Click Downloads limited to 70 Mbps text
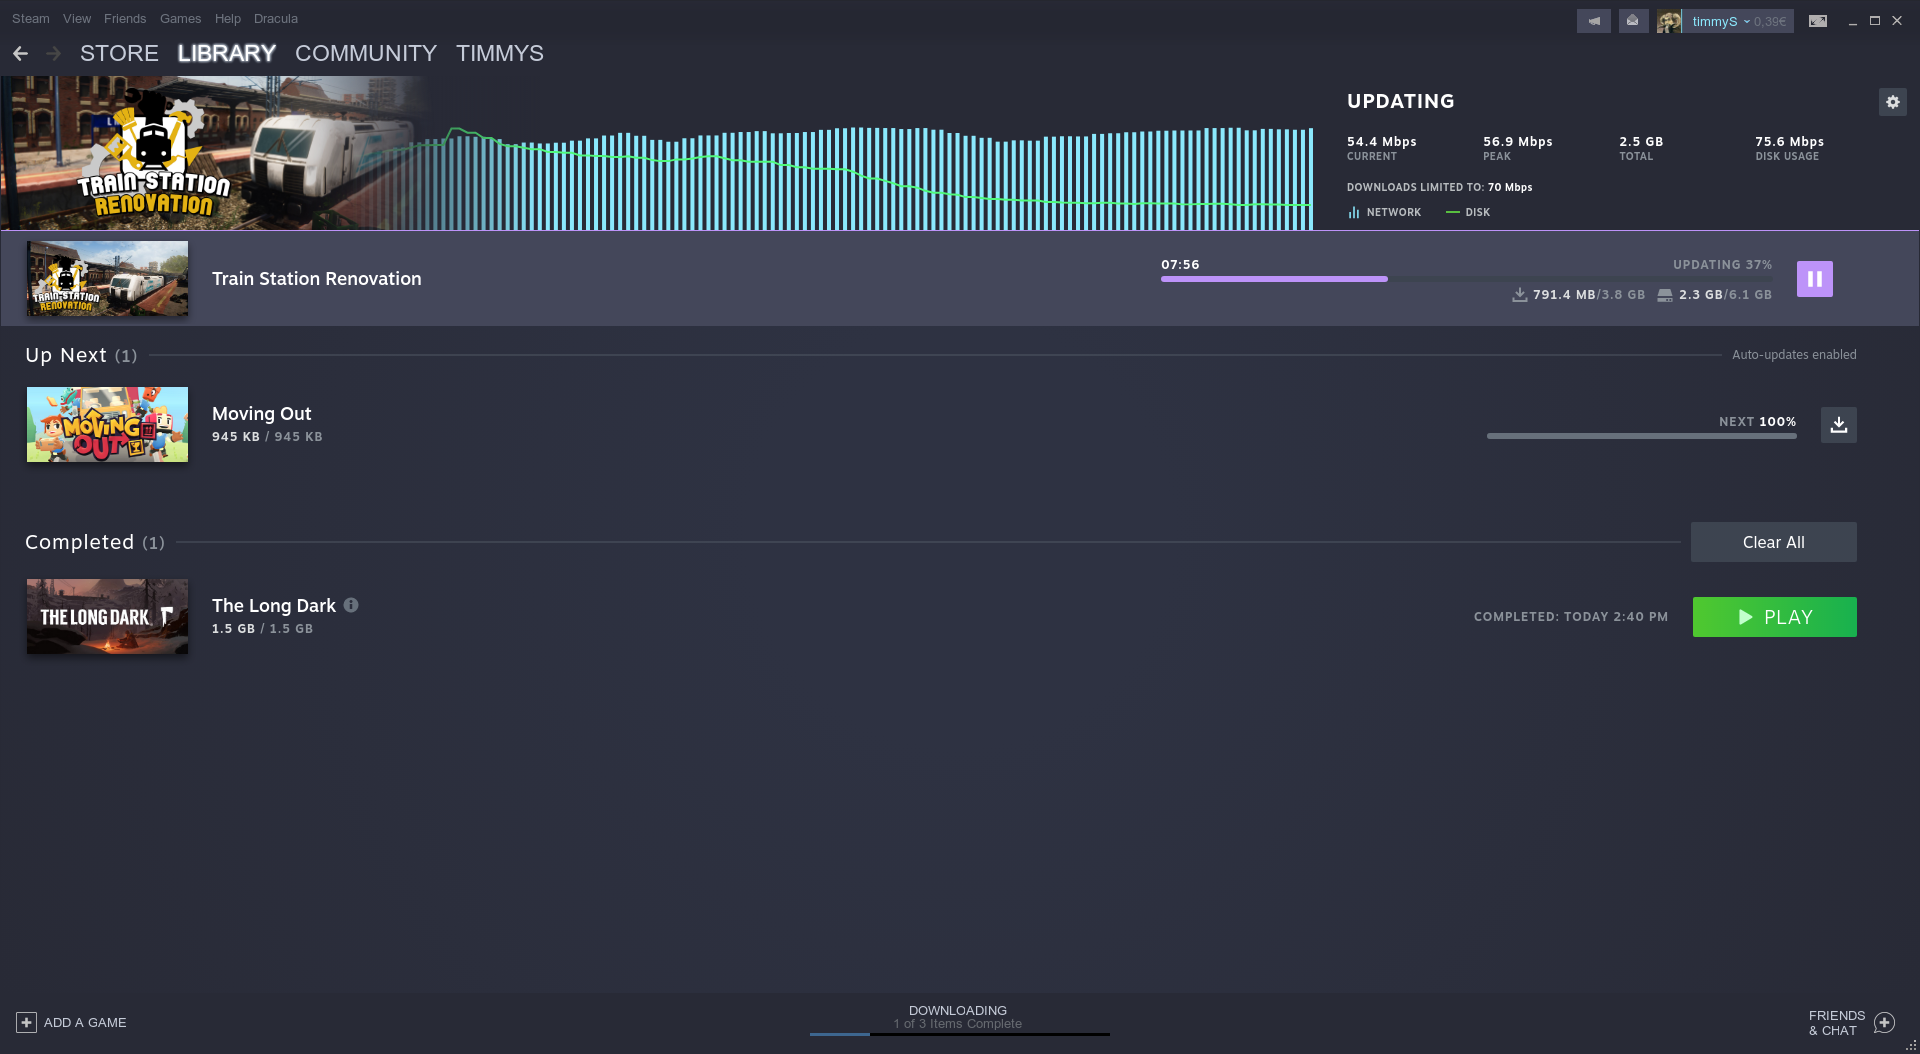This screenshot has height=1054, width=1920. (1439, 187)
